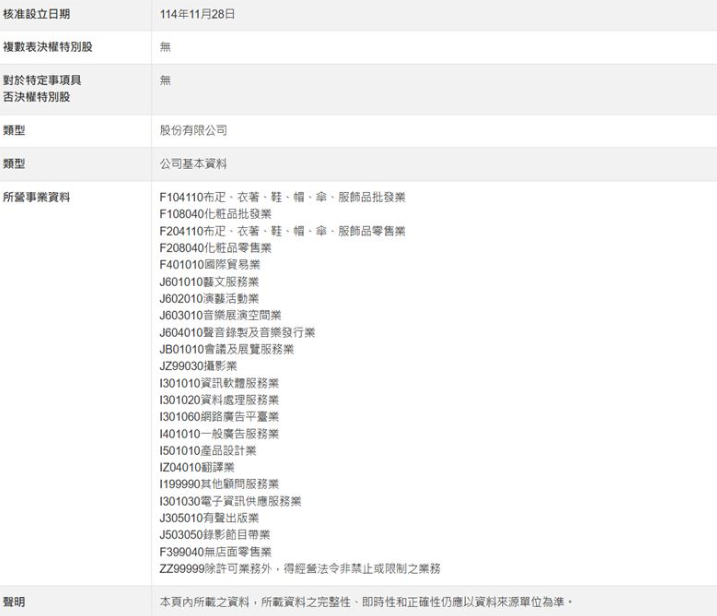Select the 核准設立日期 label
The height and width of the screenshot is (616, 717).
(x=37, y=14)
